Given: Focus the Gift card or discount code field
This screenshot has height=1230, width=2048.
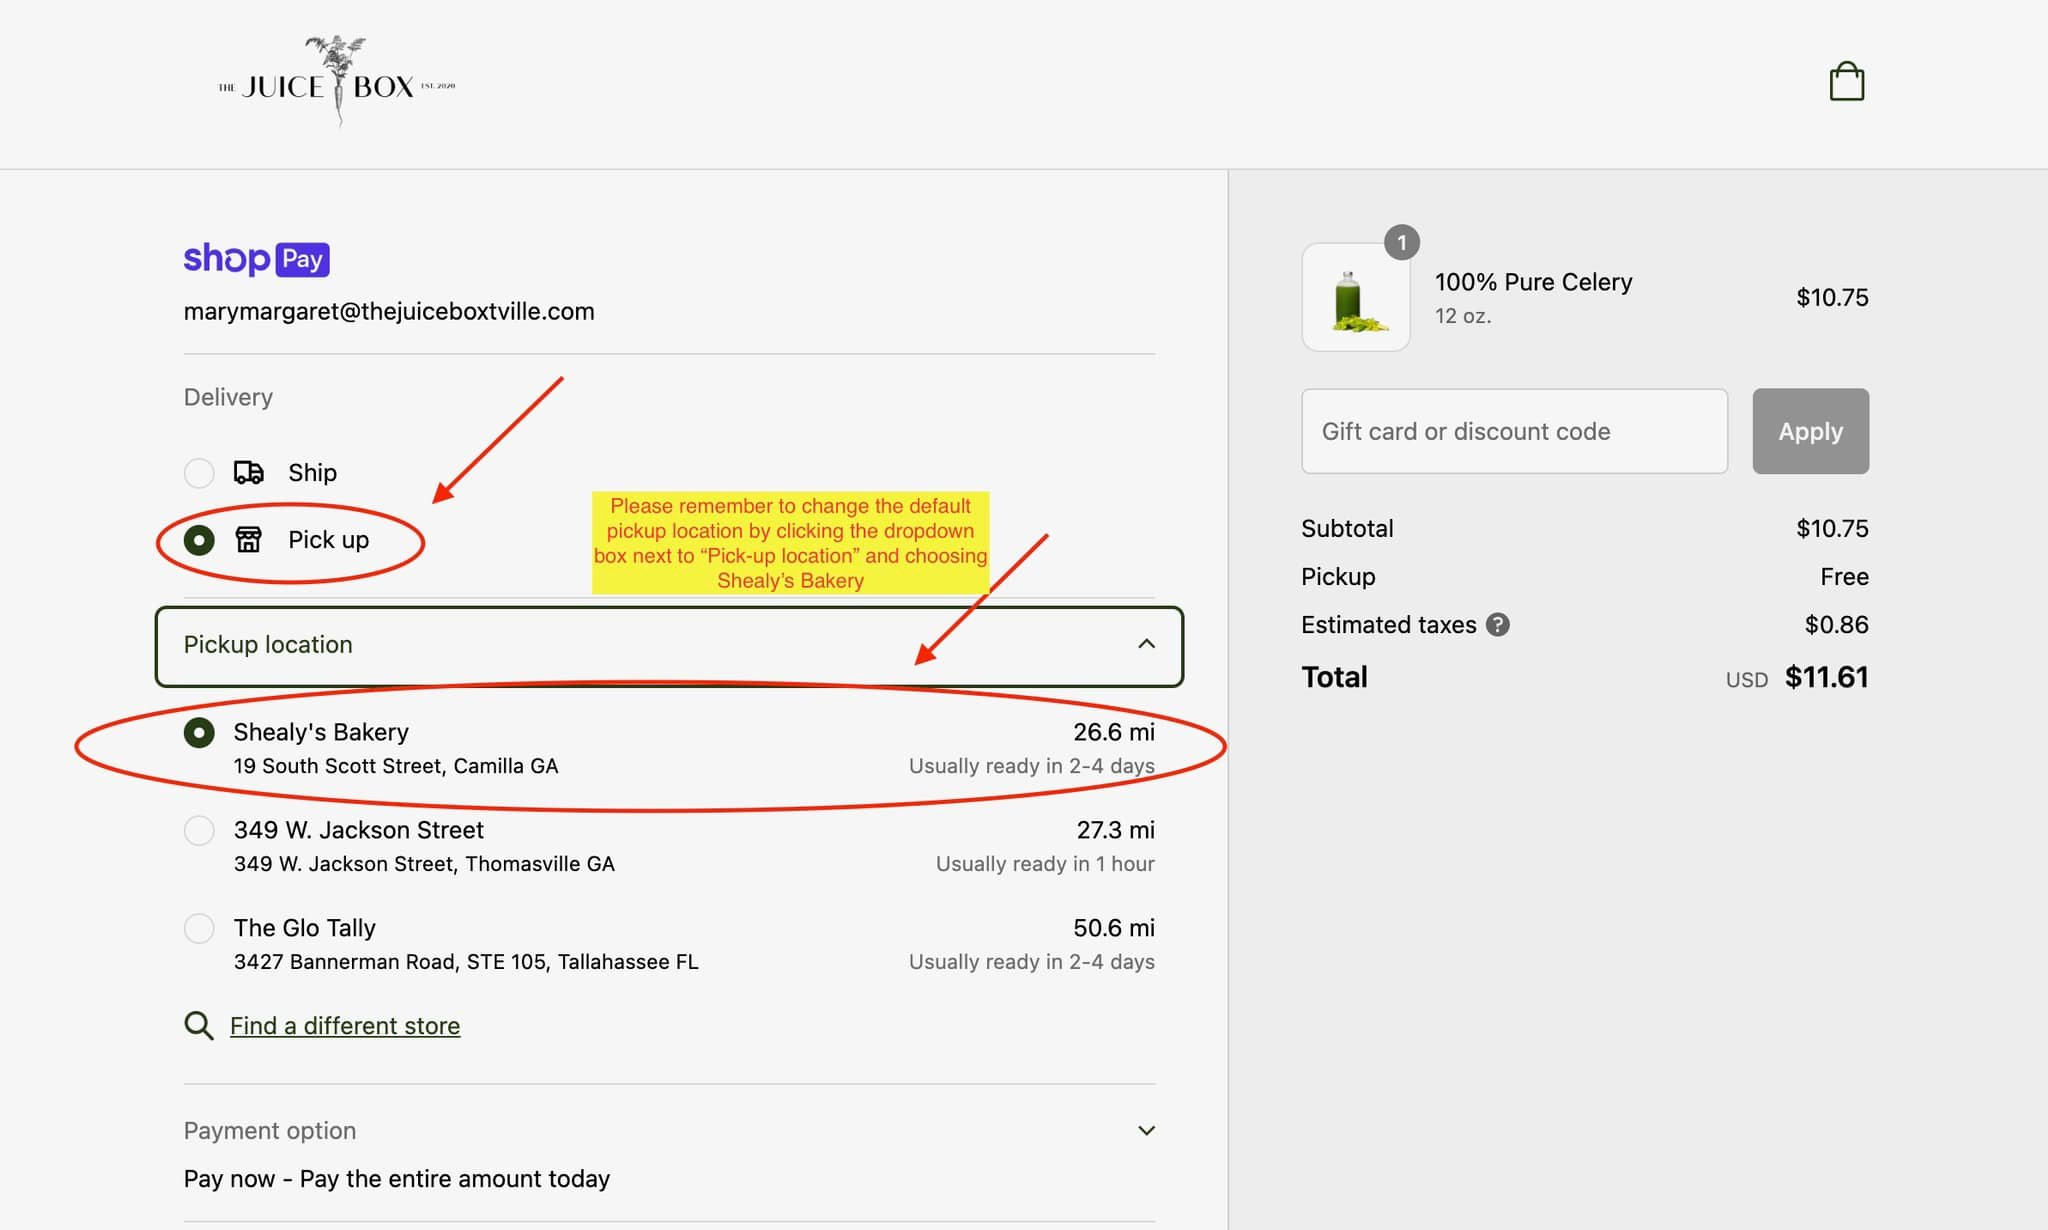Looking at the screenshot, I should point(1514,431).
